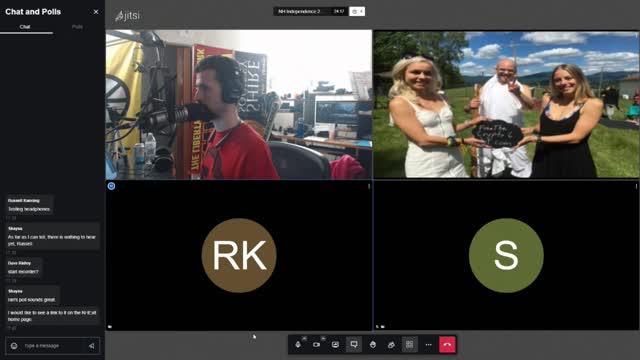Toggle the camera on or off
This screenshot has height=360, width=640.
316,344
